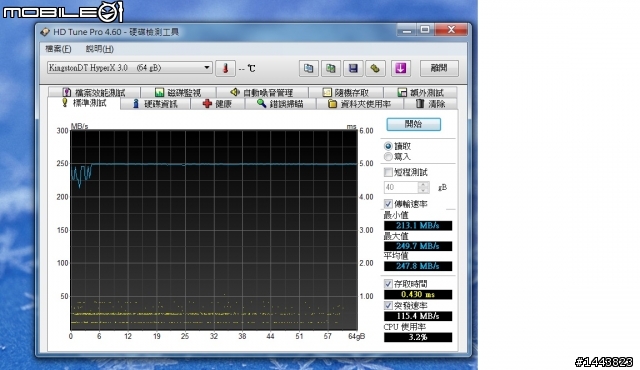Toggle 突發速率 checkbox
The width and height of the screenshot is (640, 370).
pyautogui.click(x=388, y=306)
